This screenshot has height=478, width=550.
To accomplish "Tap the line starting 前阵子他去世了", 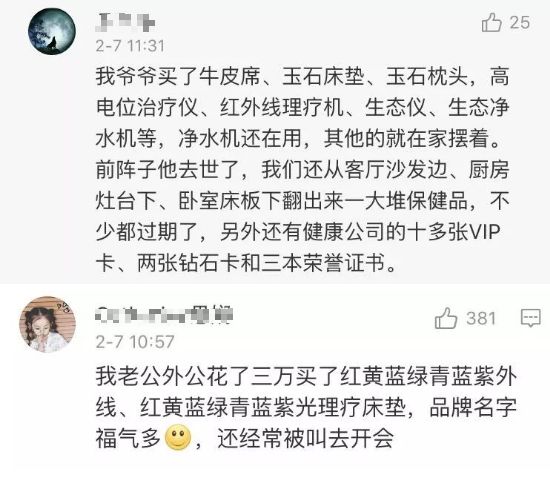I will [302, 169].
